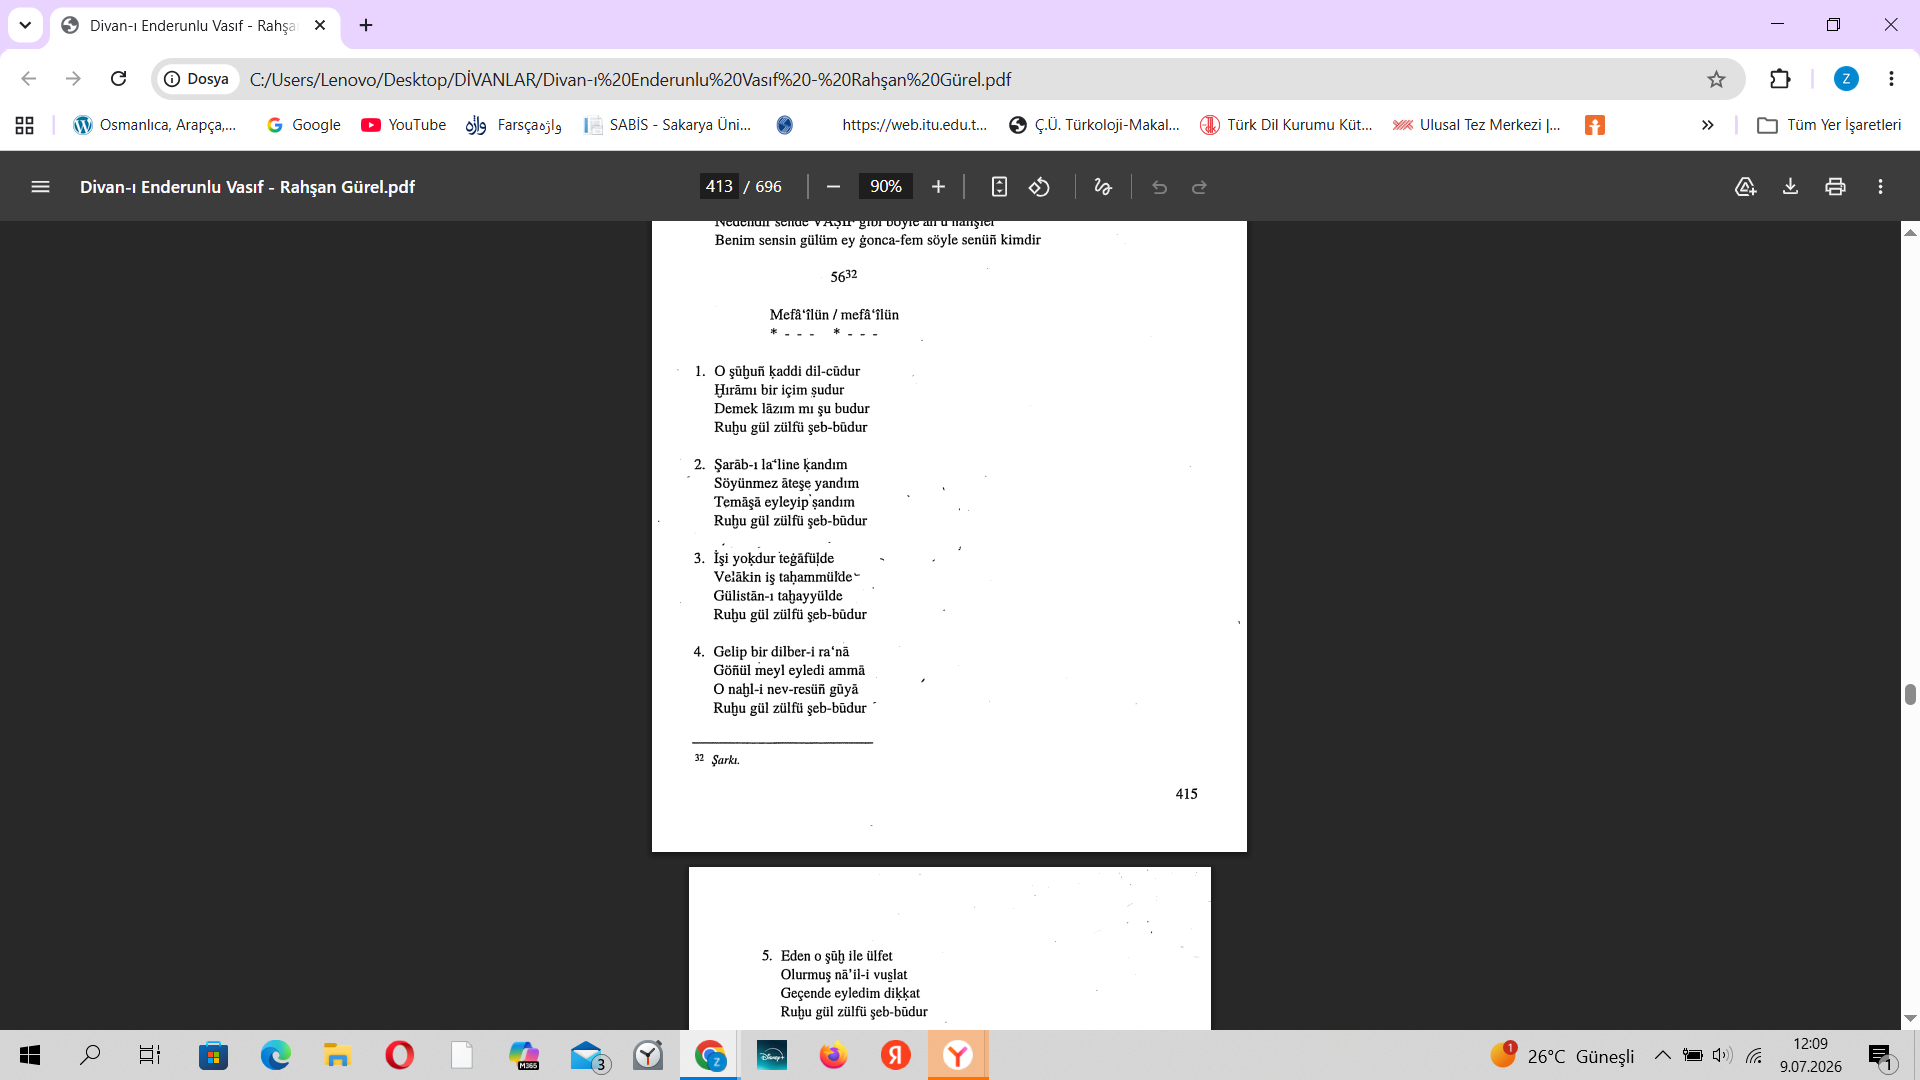
Task: Download the PDF file
Action: [1790, 187]
